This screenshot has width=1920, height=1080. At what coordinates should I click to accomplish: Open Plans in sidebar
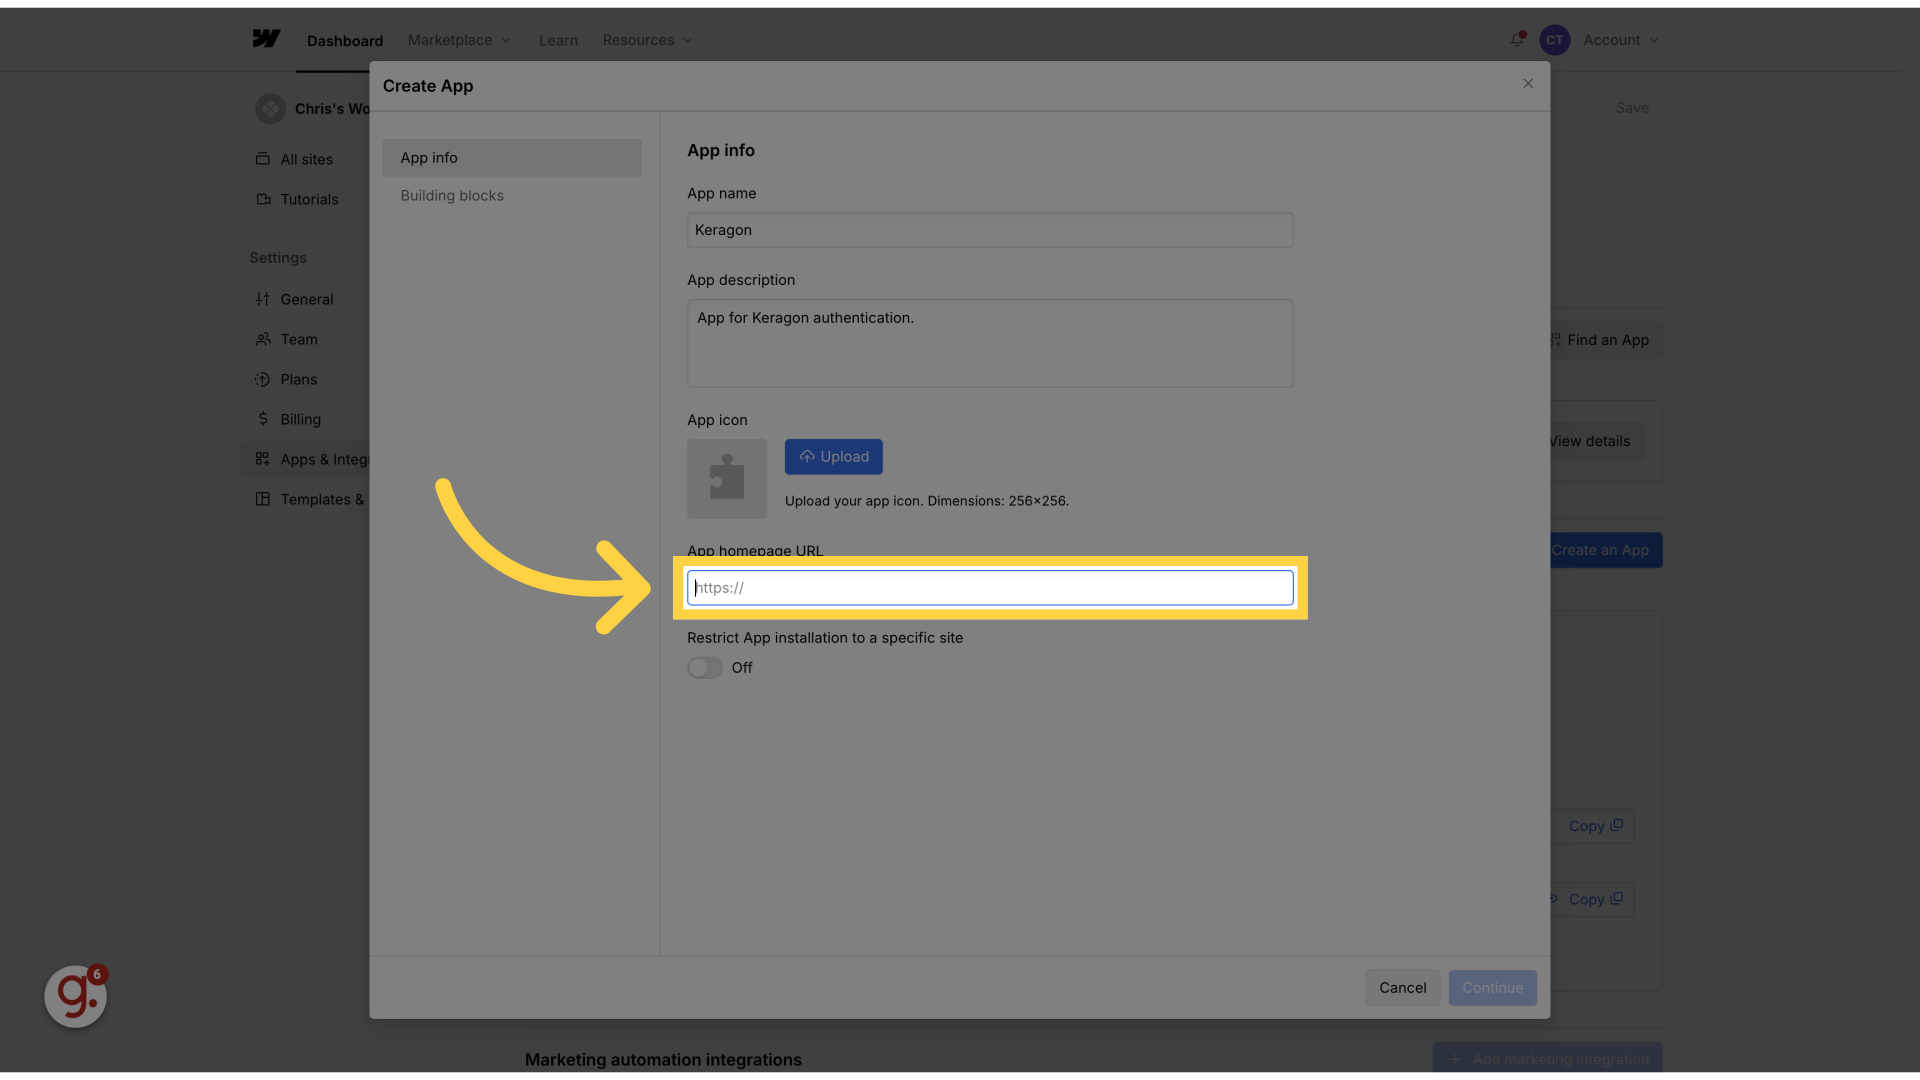pos(298,379)
